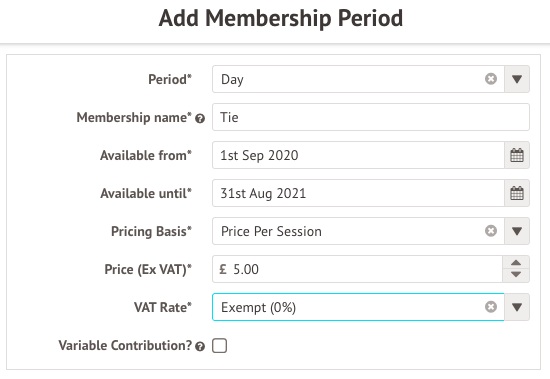Click the Price Per Session field

[358, 231]
